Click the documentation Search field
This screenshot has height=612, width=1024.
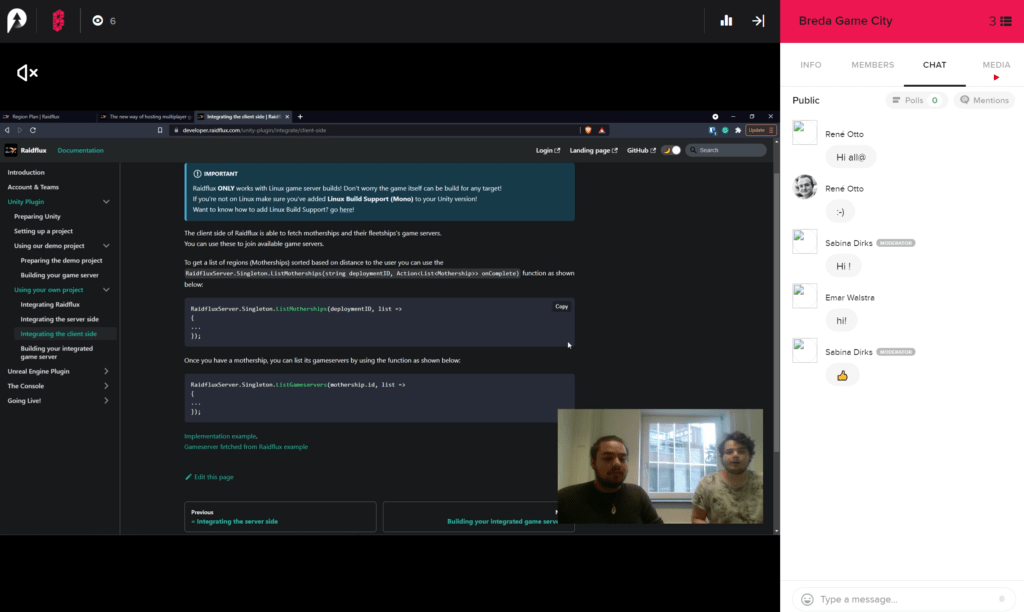(726, 150)
